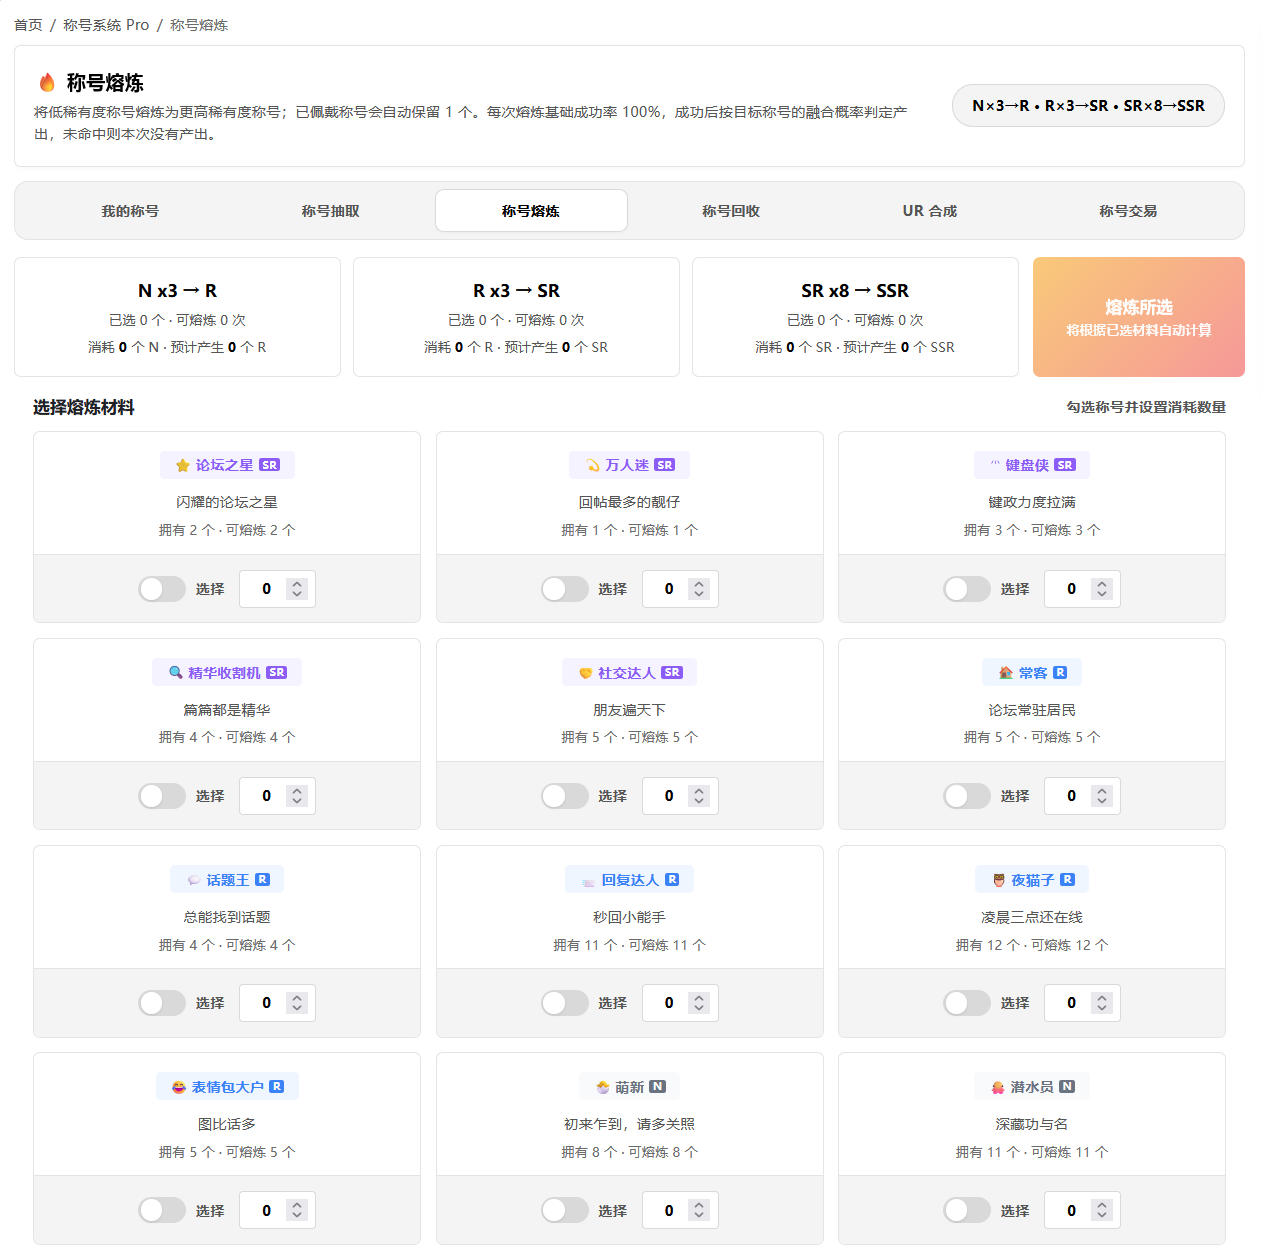Screen dimensions: 1262x1256
Task: Click the quantity stepper arrows for 键盘侠
Action: tap(1102, 589)
